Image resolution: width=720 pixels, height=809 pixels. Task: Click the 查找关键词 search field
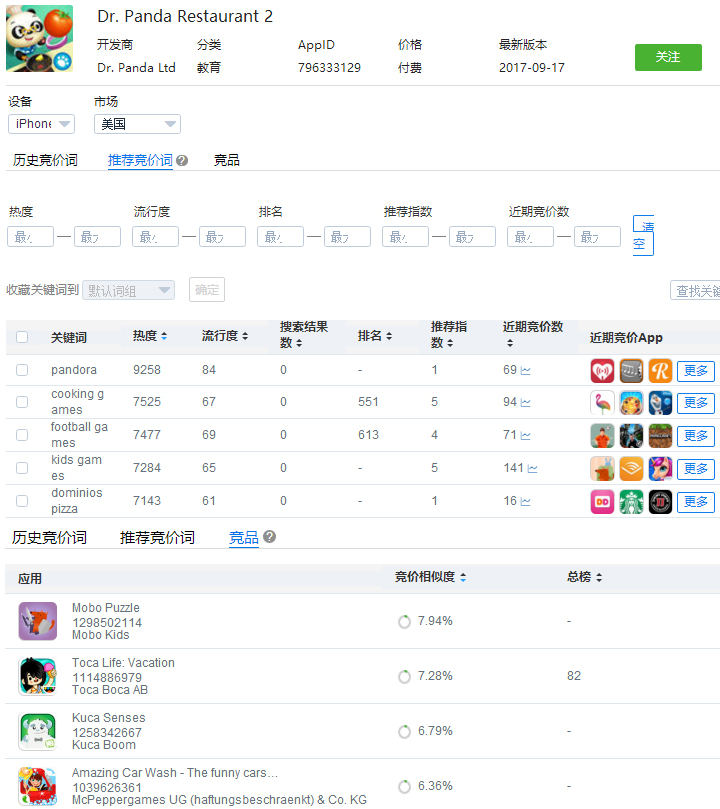pos(695,290)
